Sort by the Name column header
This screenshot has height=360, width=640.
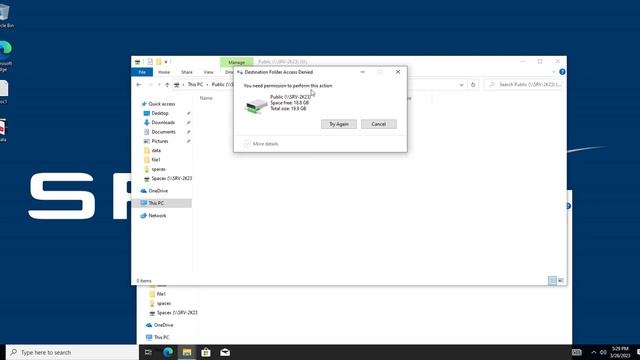[x=206, y=98]
